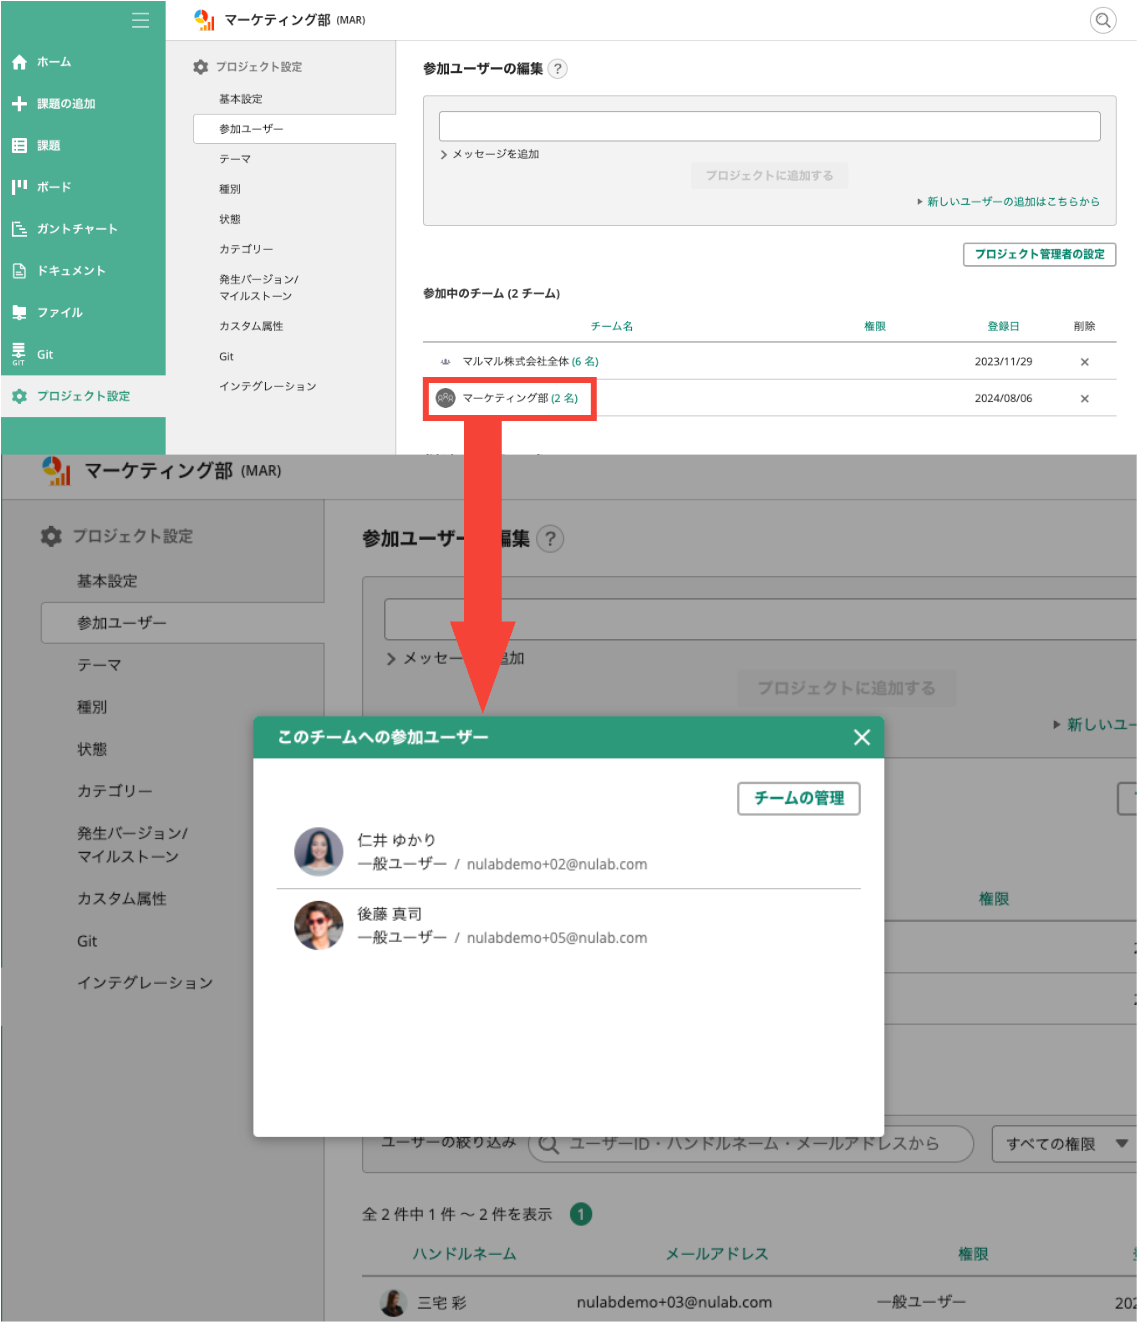Sort by 登録日 column header
The image size is (1137, 1322).
point(1003,326)
